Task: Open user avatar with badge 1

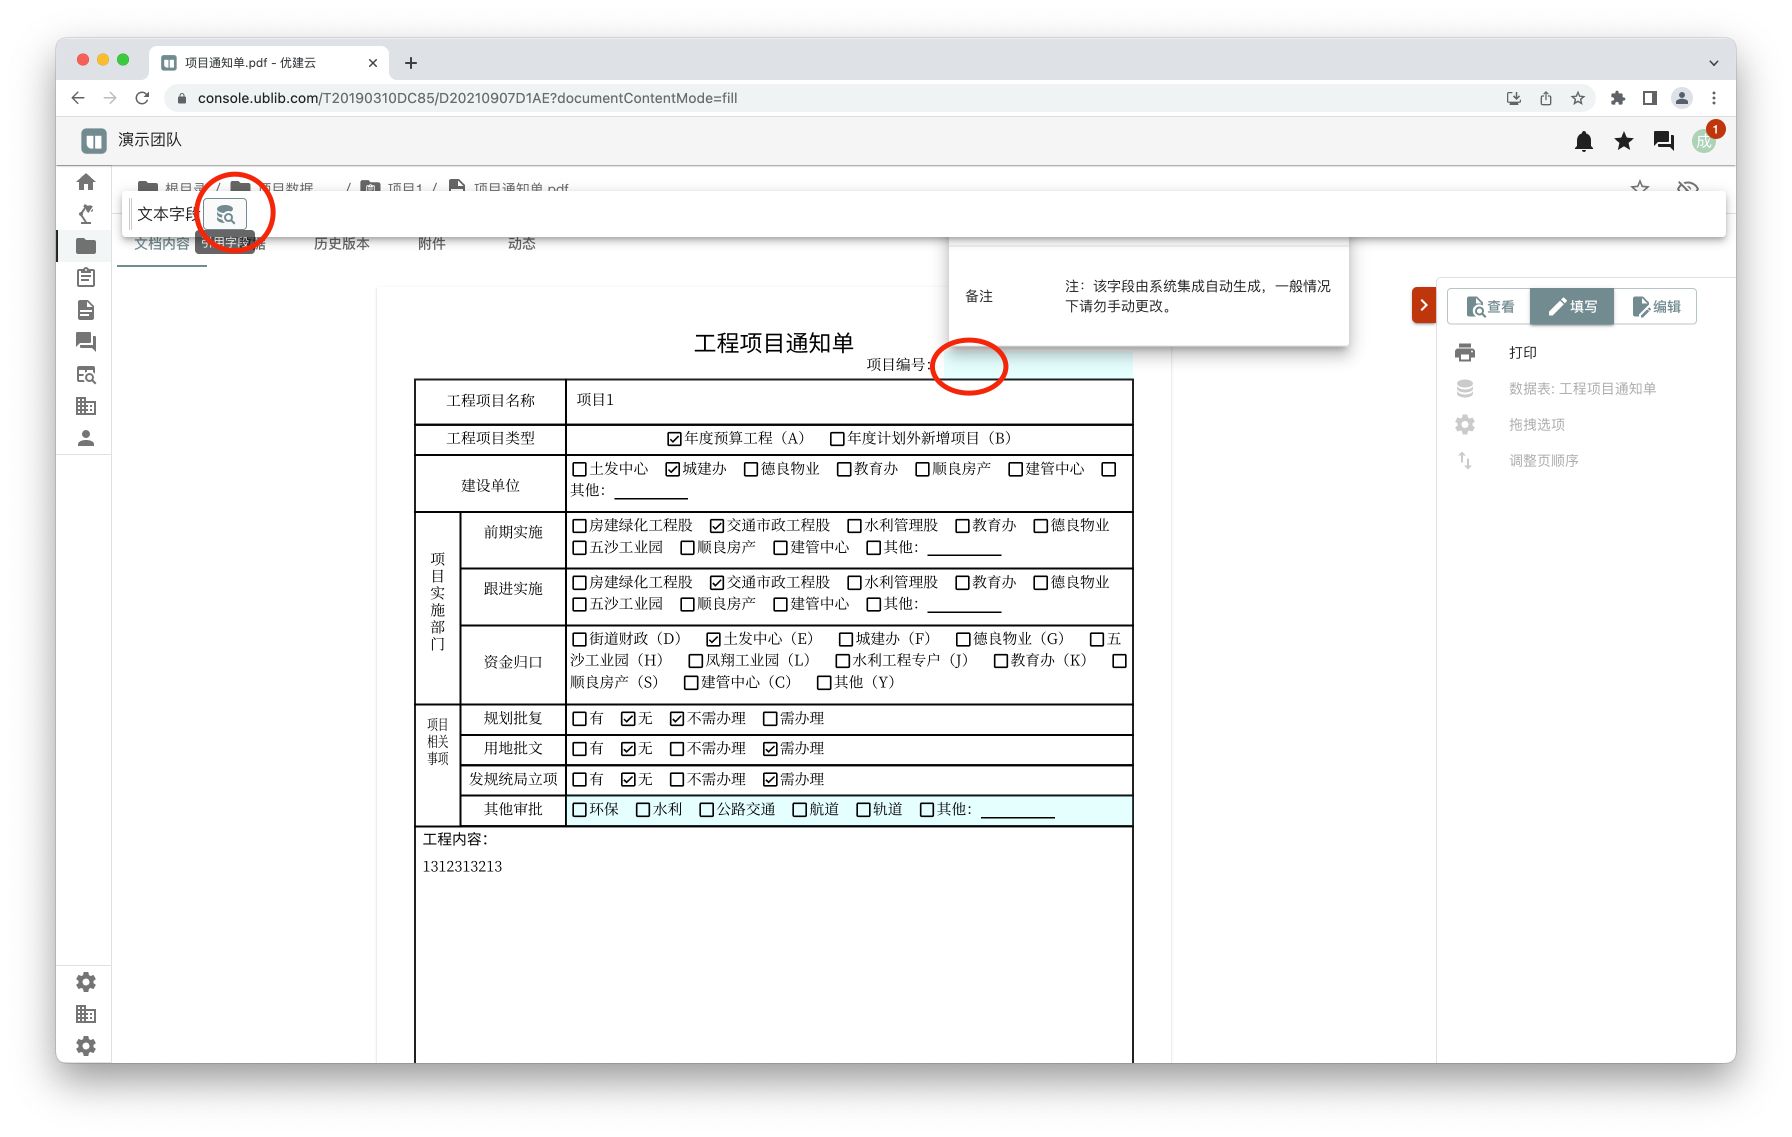Action: [x=1704, y=141]
